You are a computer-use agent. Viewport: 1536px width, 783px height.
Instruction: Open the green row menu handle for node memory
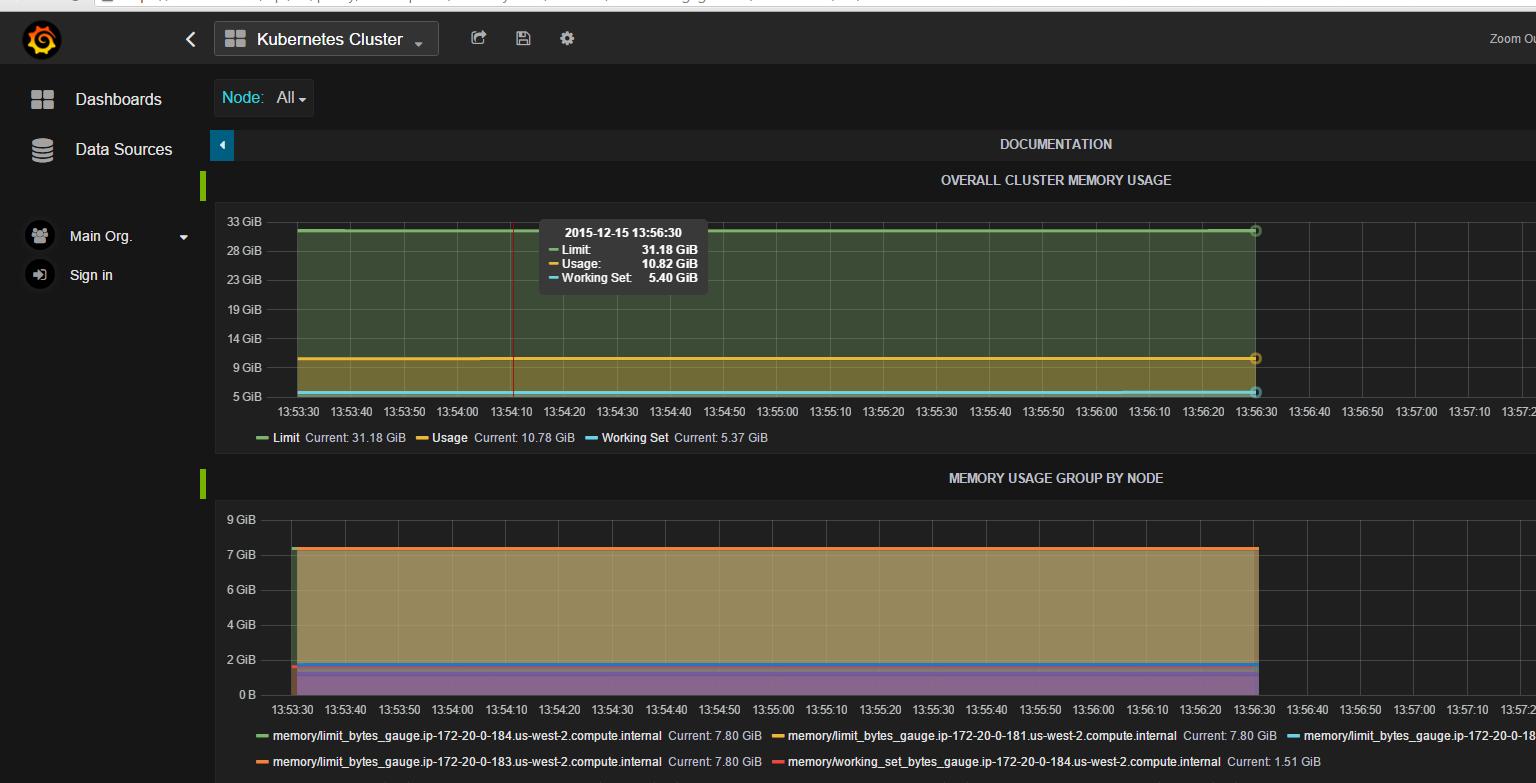(x=204, y=484)
